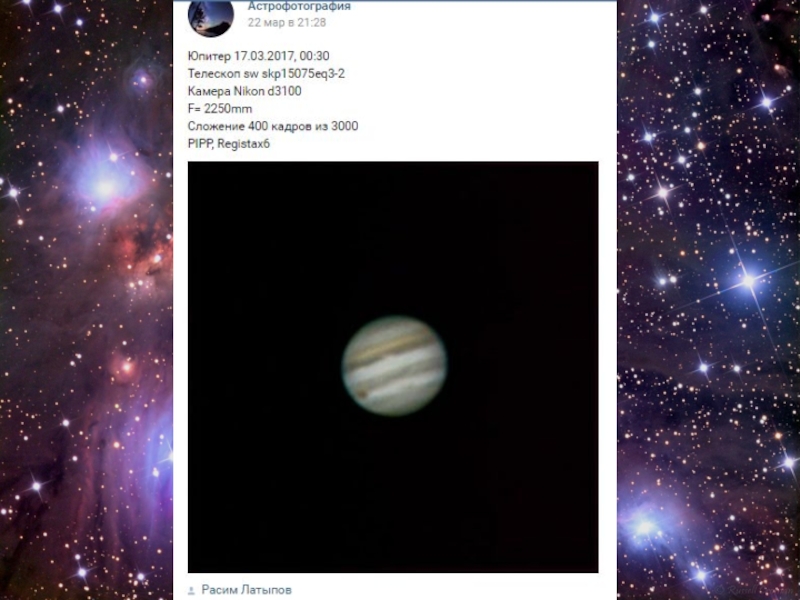
Task: Click Jupiter's planet disk in the photo
Action: (x=394, y=366)
